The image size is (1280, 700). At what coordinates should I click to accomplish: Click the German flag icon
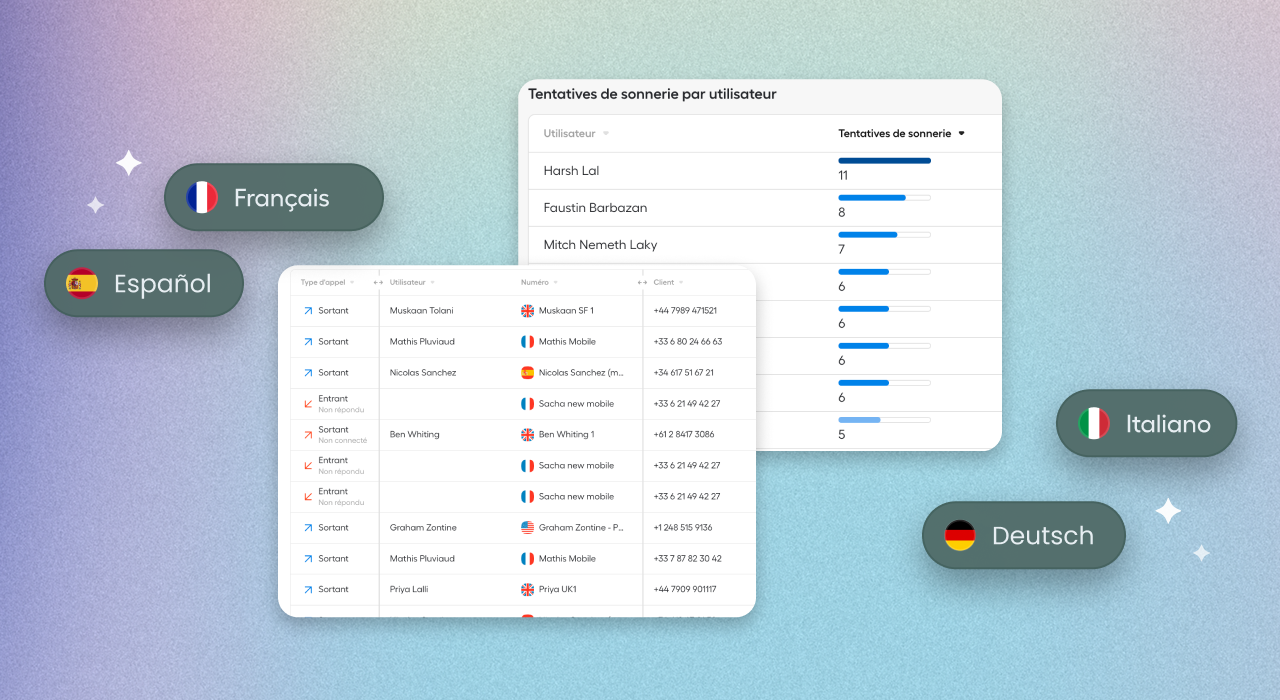[x=960, y=535]
